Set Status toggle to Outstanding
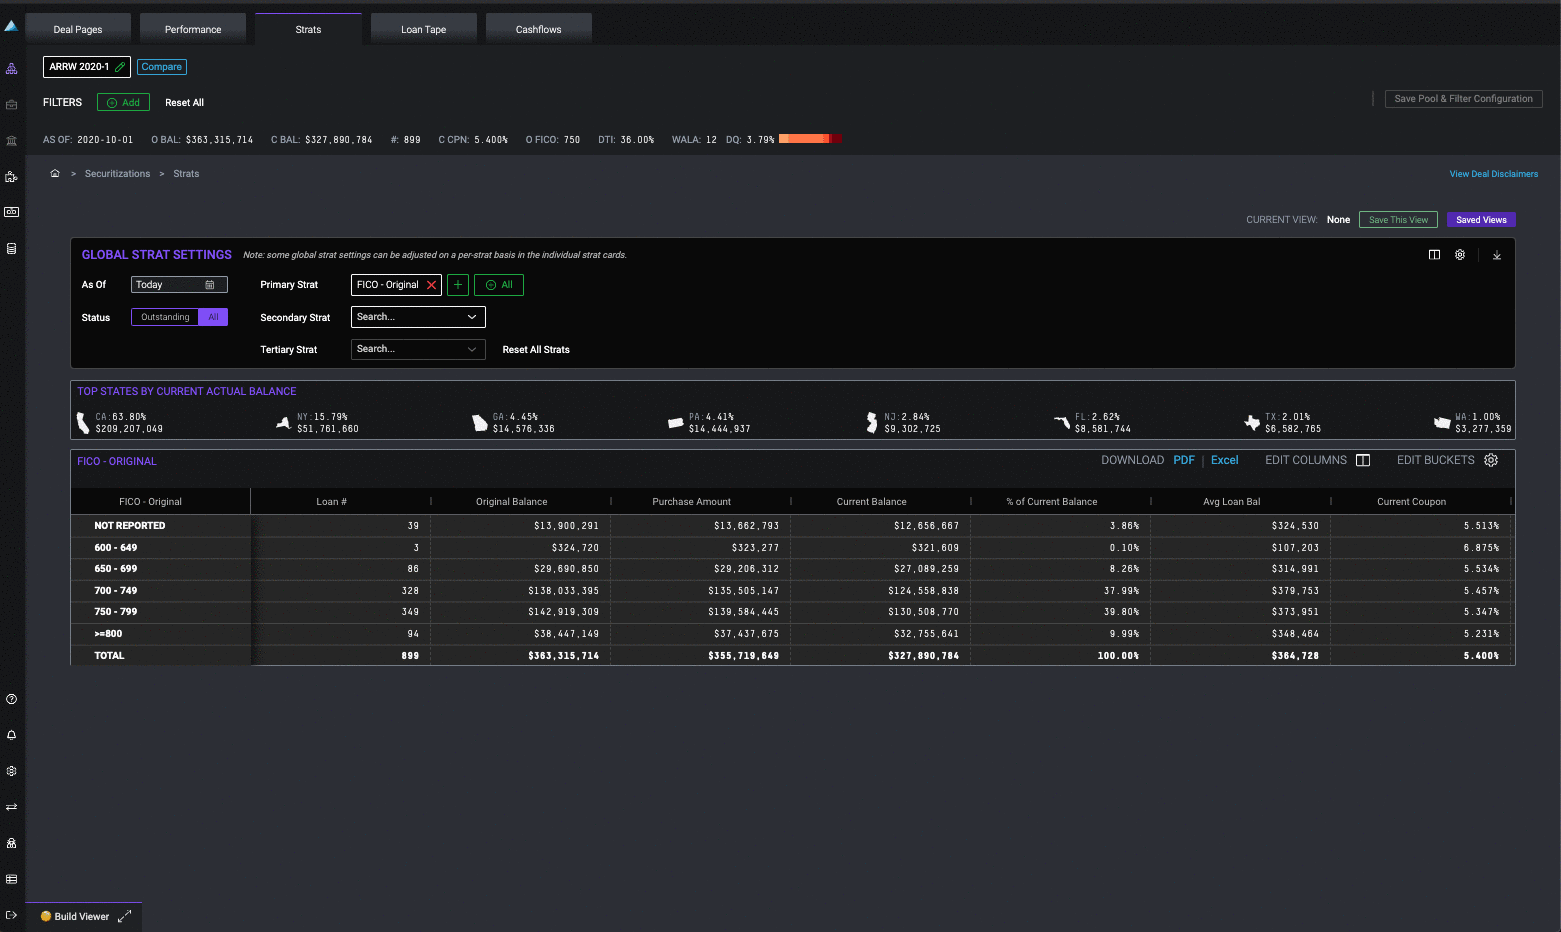 [x=165, y=317]
